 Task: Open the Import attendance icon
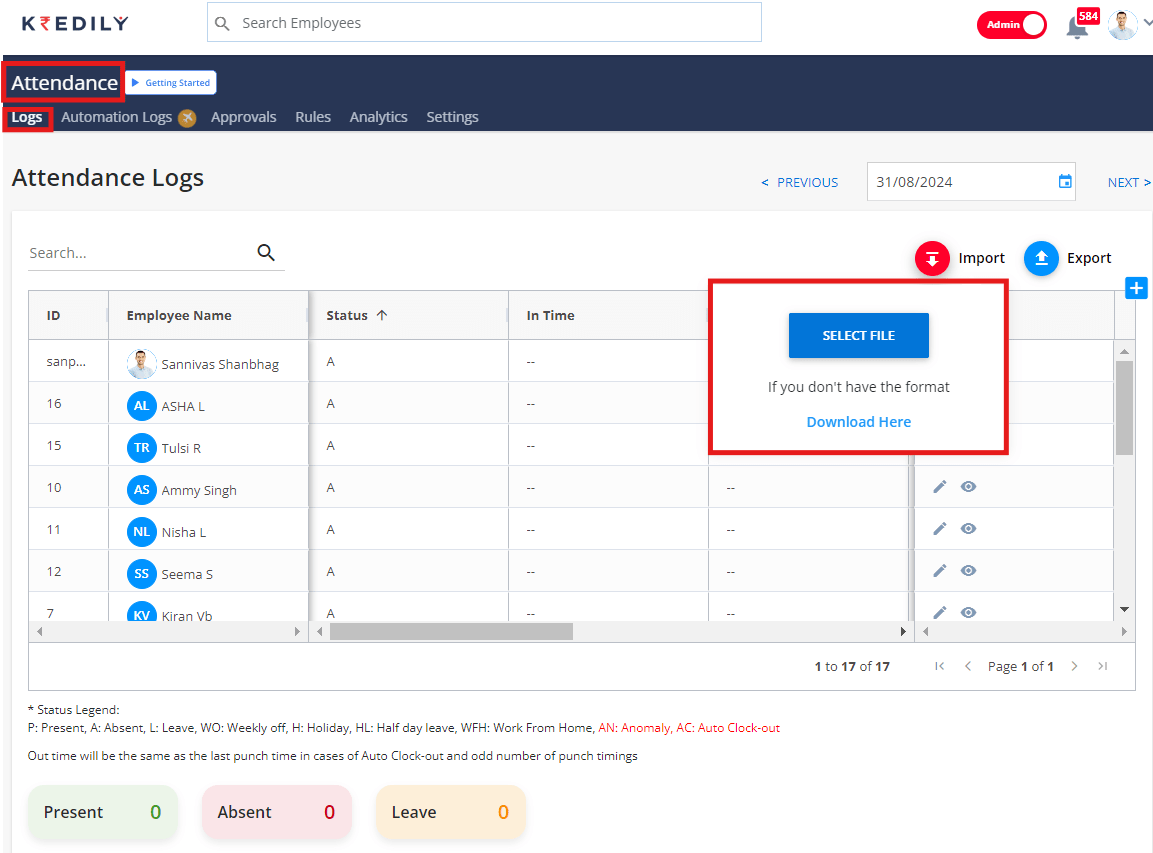[932, 258]
